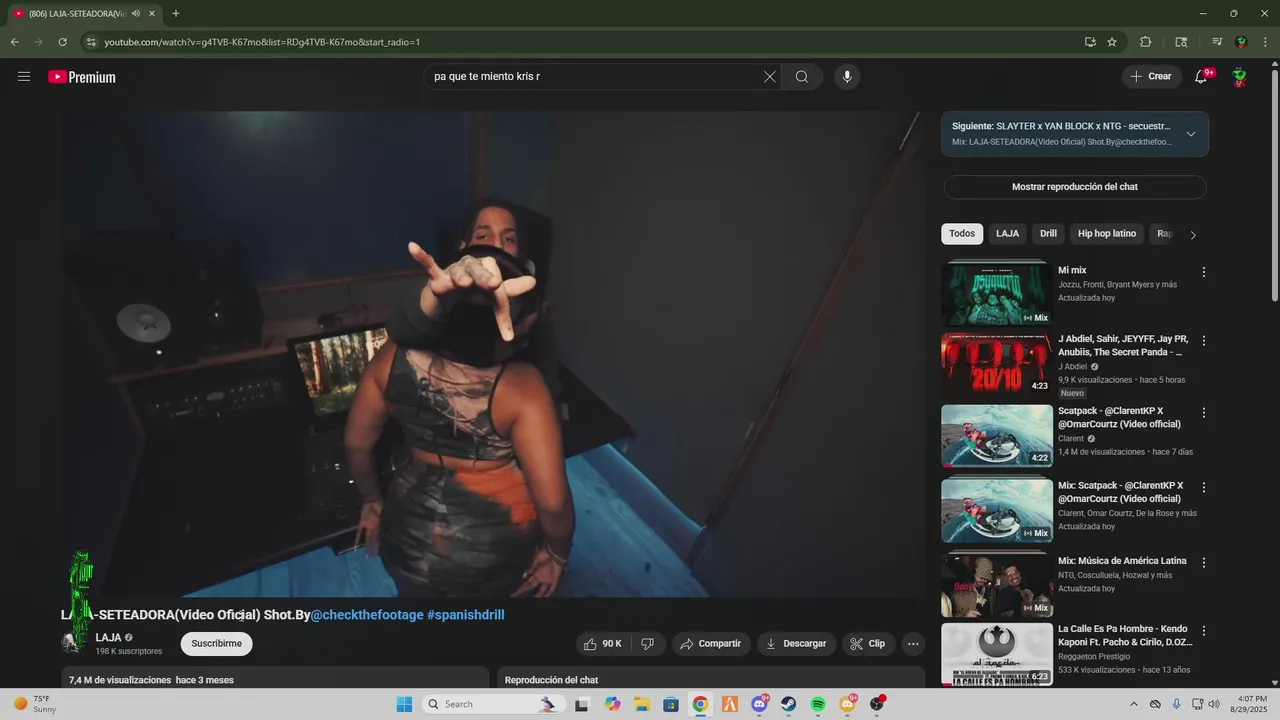
Task: Dislike the LAJA video
Action: (648, 644)
